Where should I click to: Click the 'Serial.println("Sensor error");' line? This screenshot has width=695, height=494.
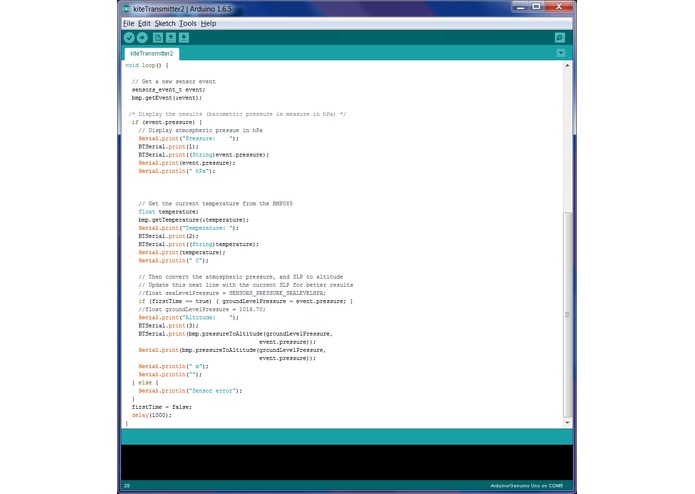click(190, 391)
